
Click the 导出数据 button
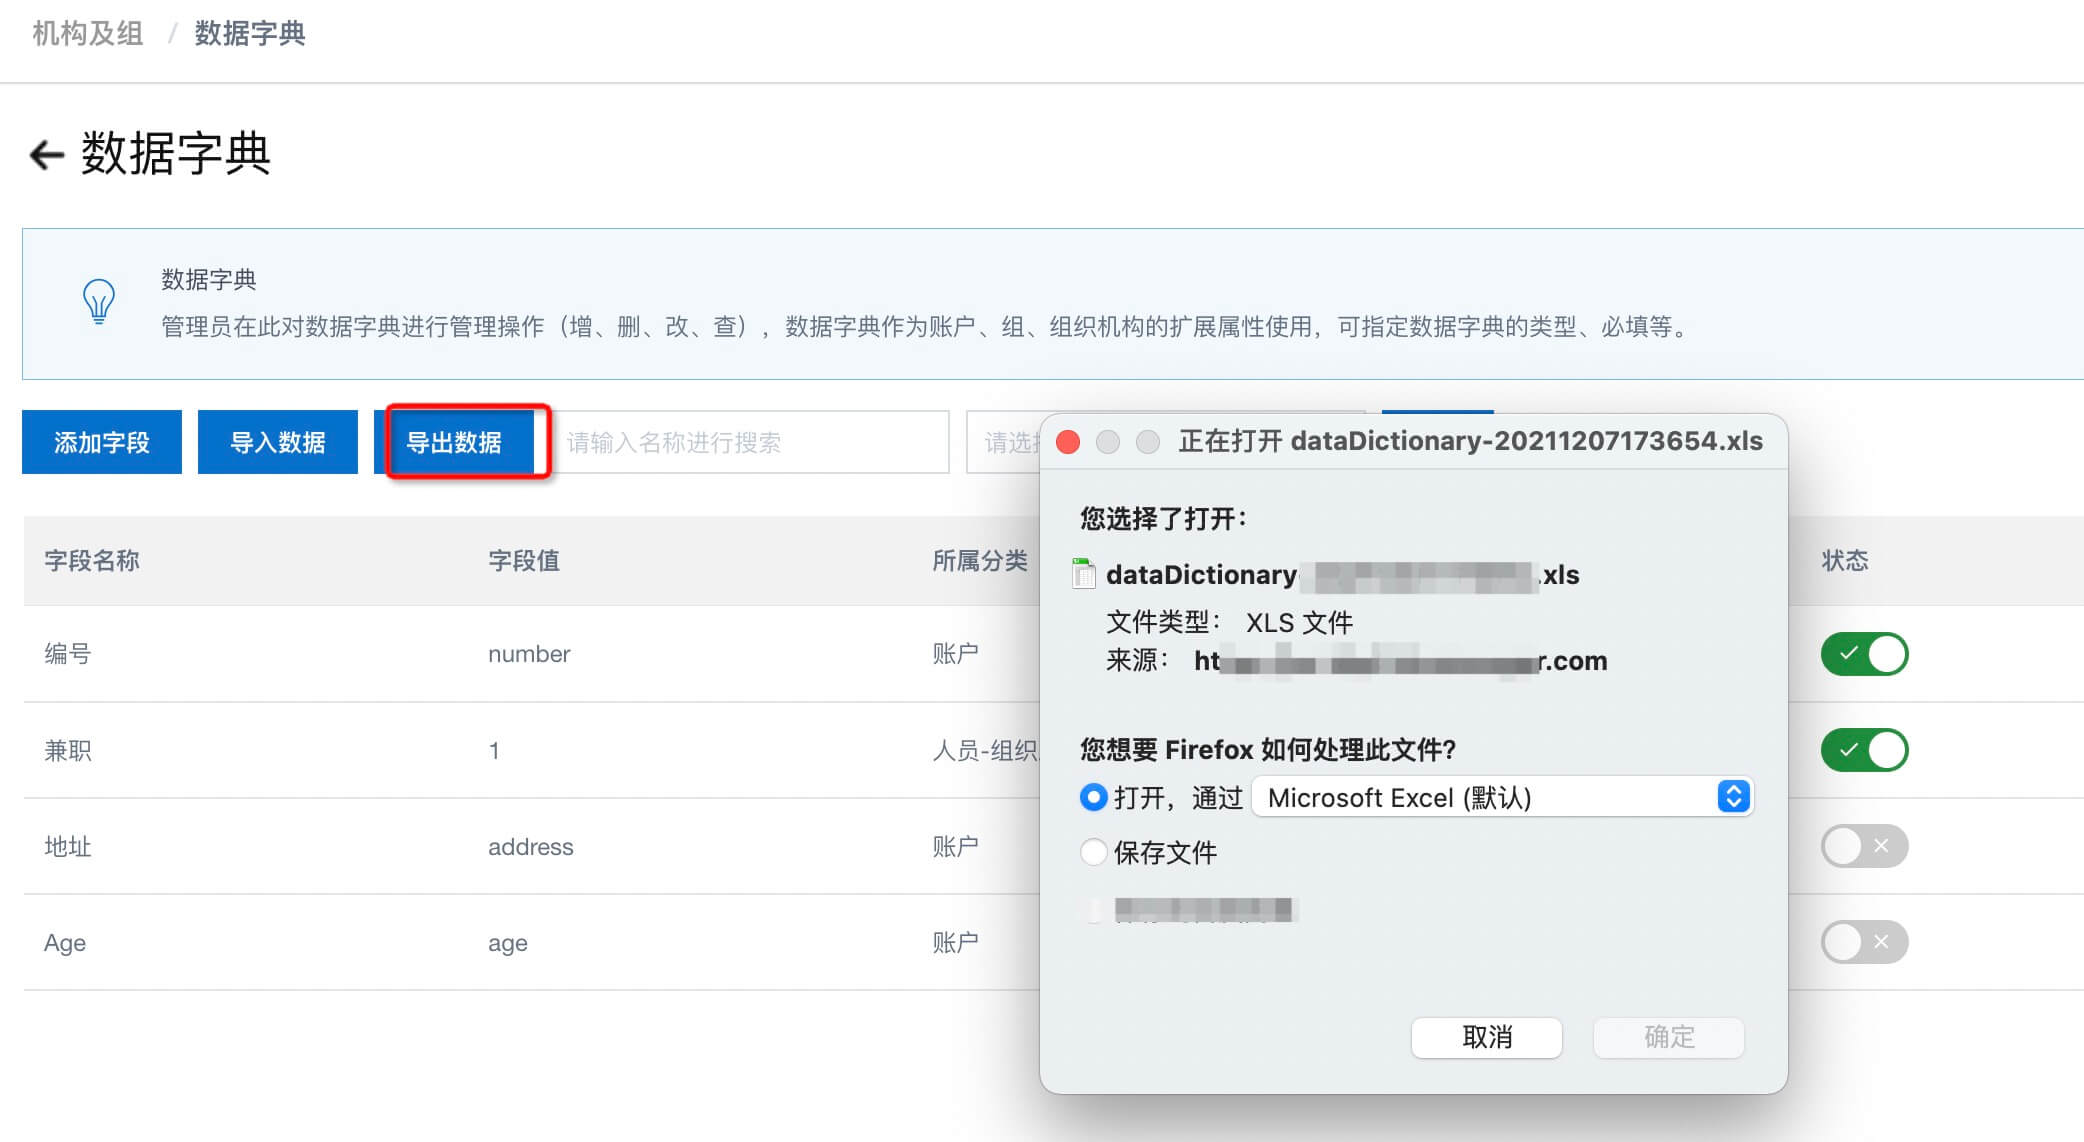click(454, 442)
